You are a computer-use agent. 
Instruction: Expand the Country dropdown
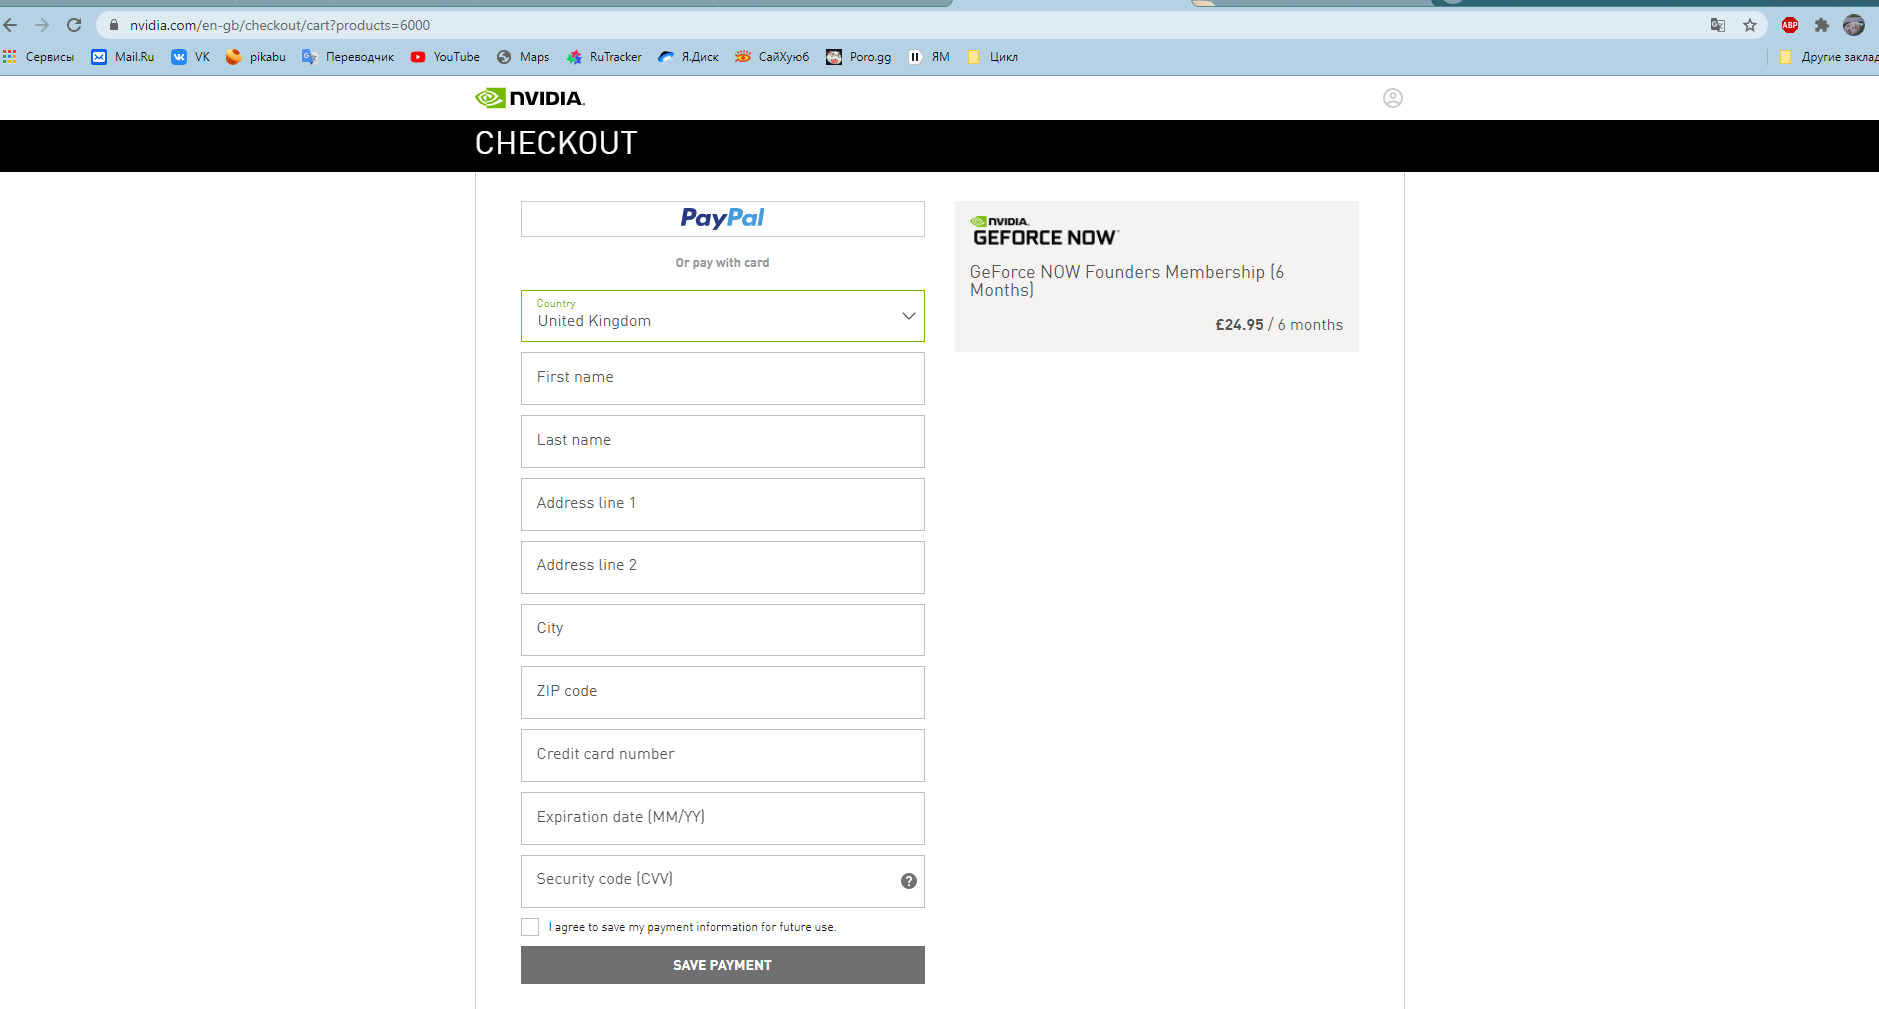coord(723,316)
